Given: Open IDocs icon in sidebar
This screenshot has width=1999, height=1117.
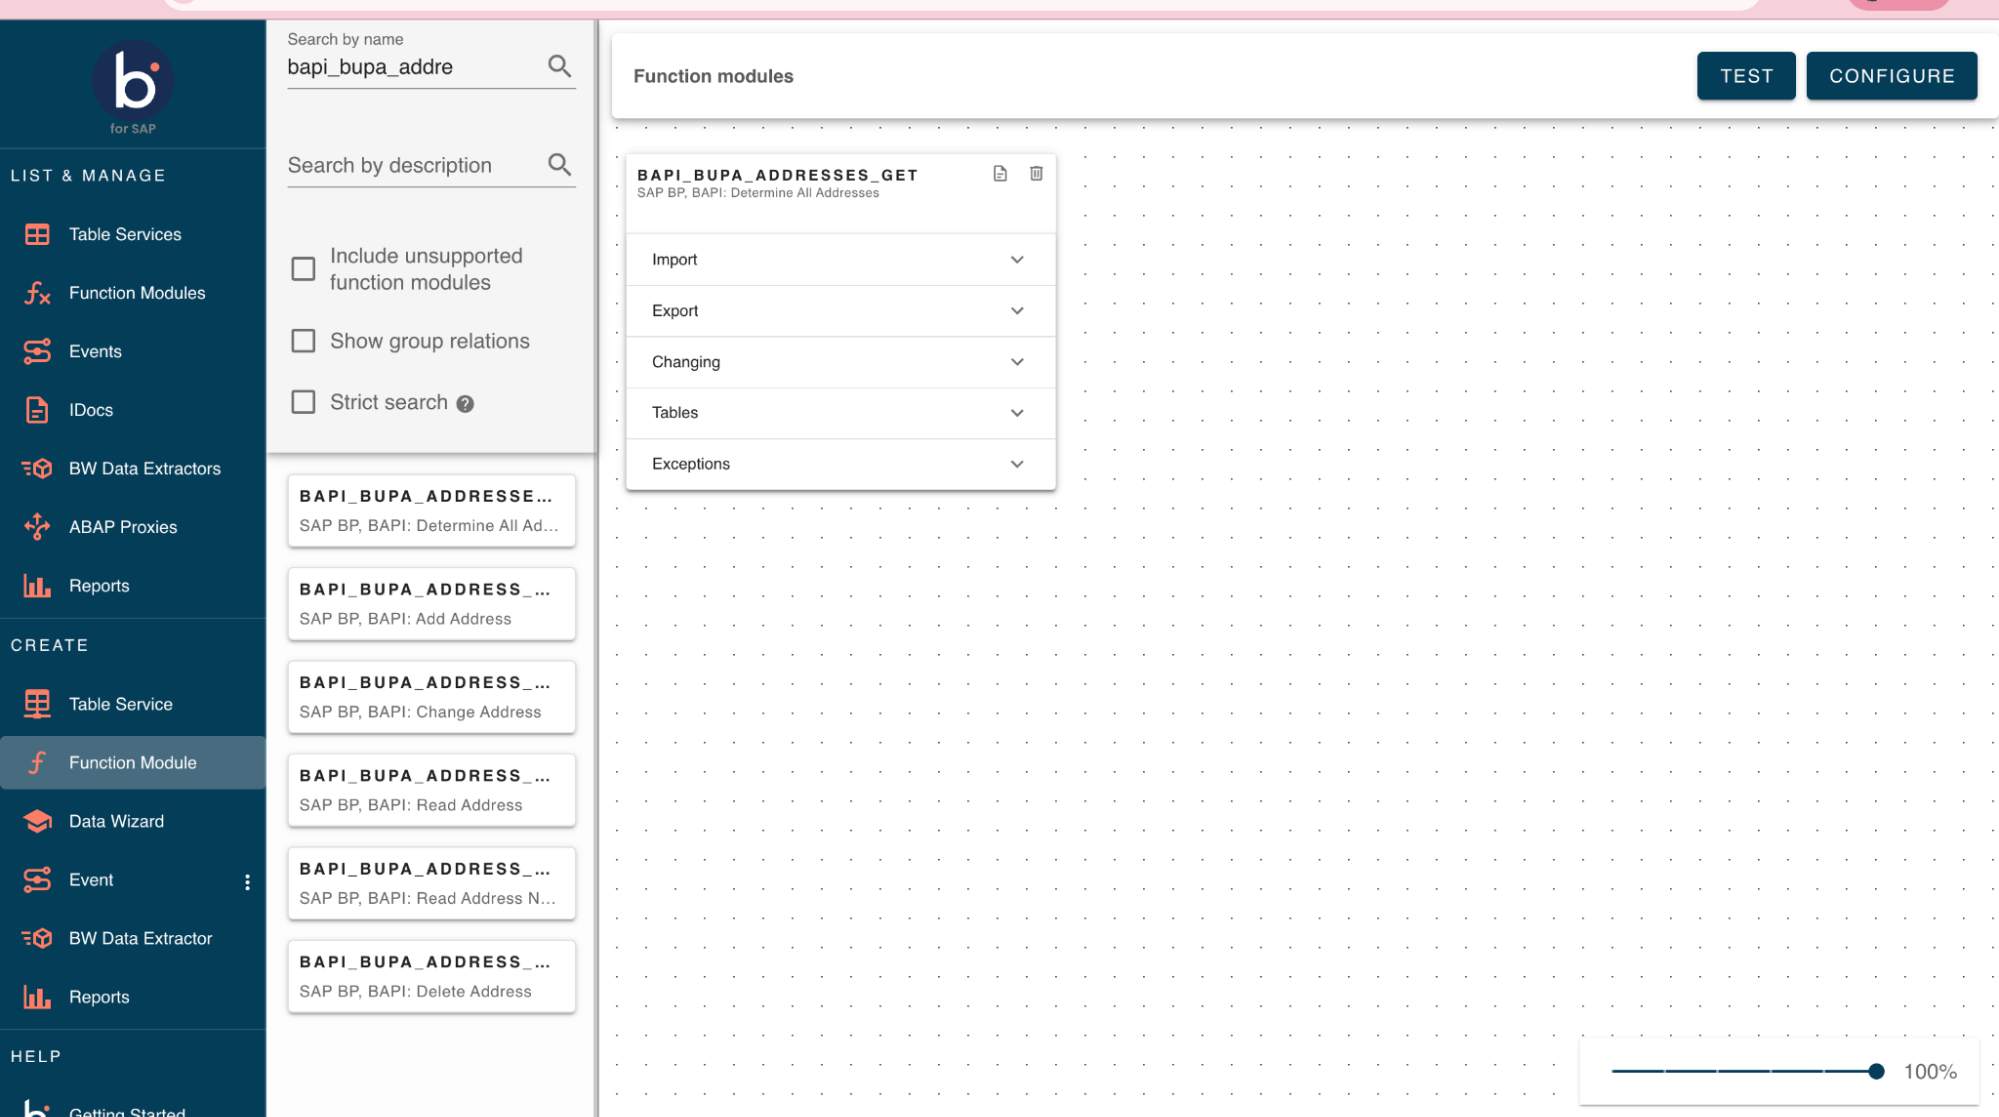Looking at the screenshot, I should point(37,410).
